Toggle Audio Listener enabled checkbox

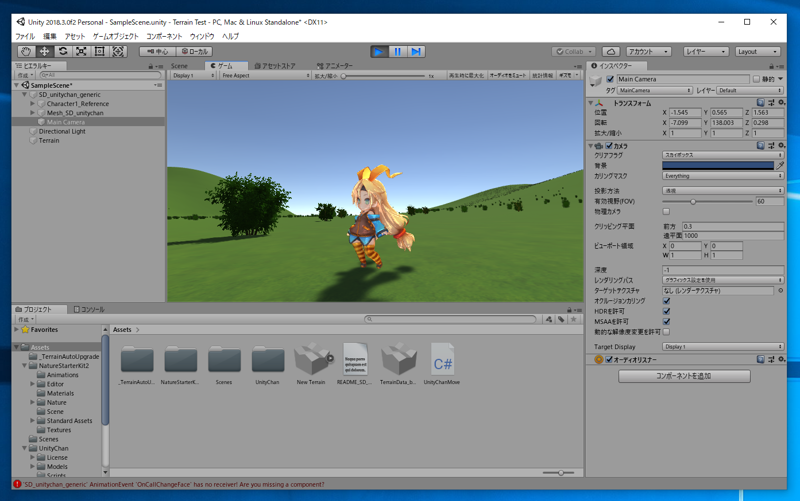(609, 359)
